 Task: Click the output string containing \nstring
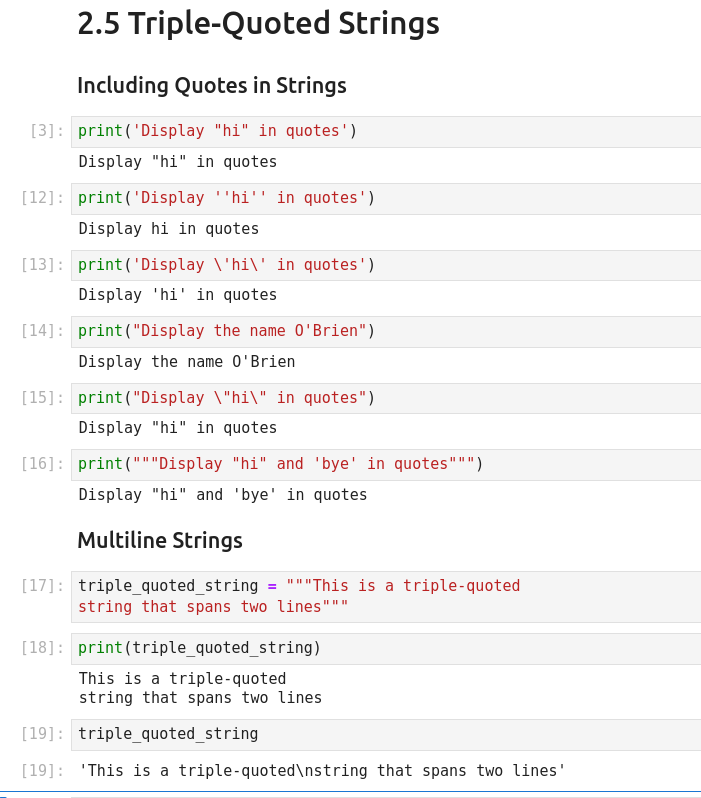click(322, 771)
